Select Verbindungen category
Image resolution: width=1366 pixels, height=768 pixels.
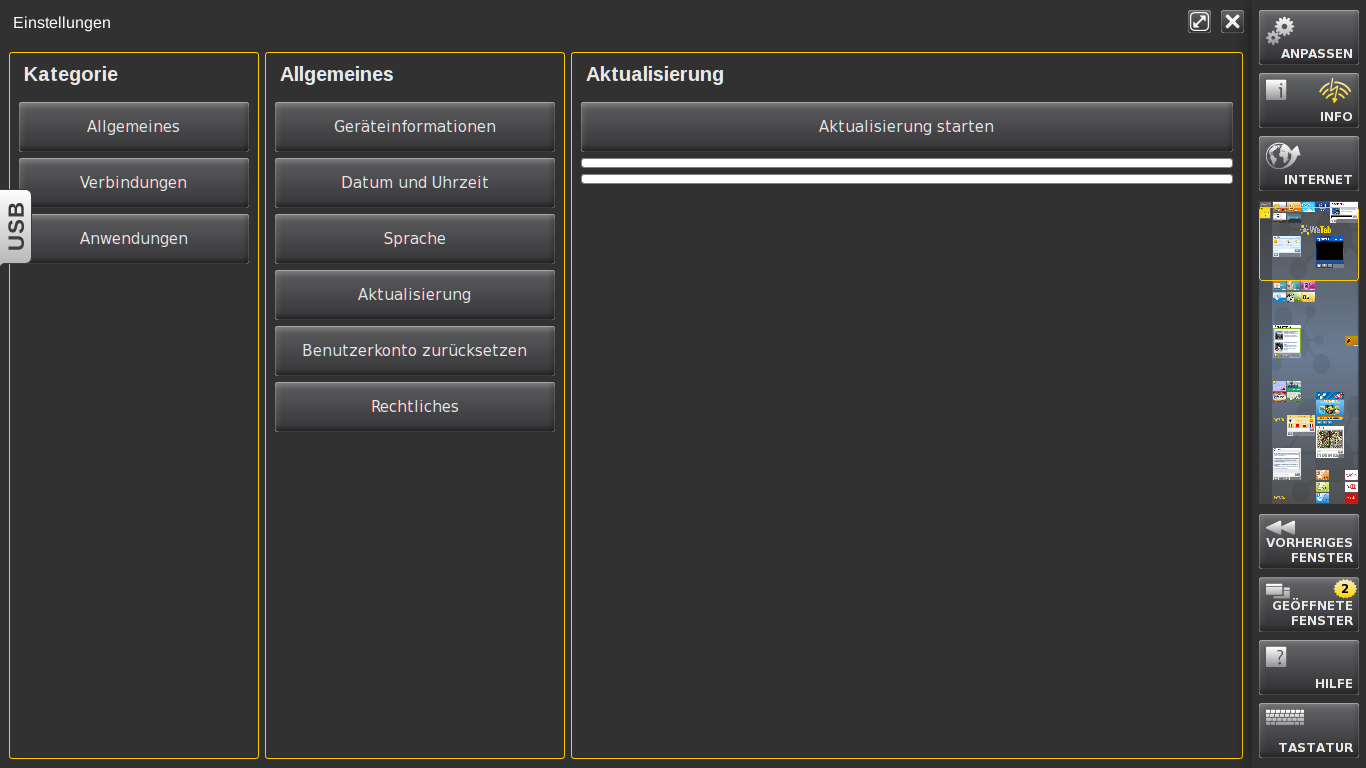[x=133, y=183]
